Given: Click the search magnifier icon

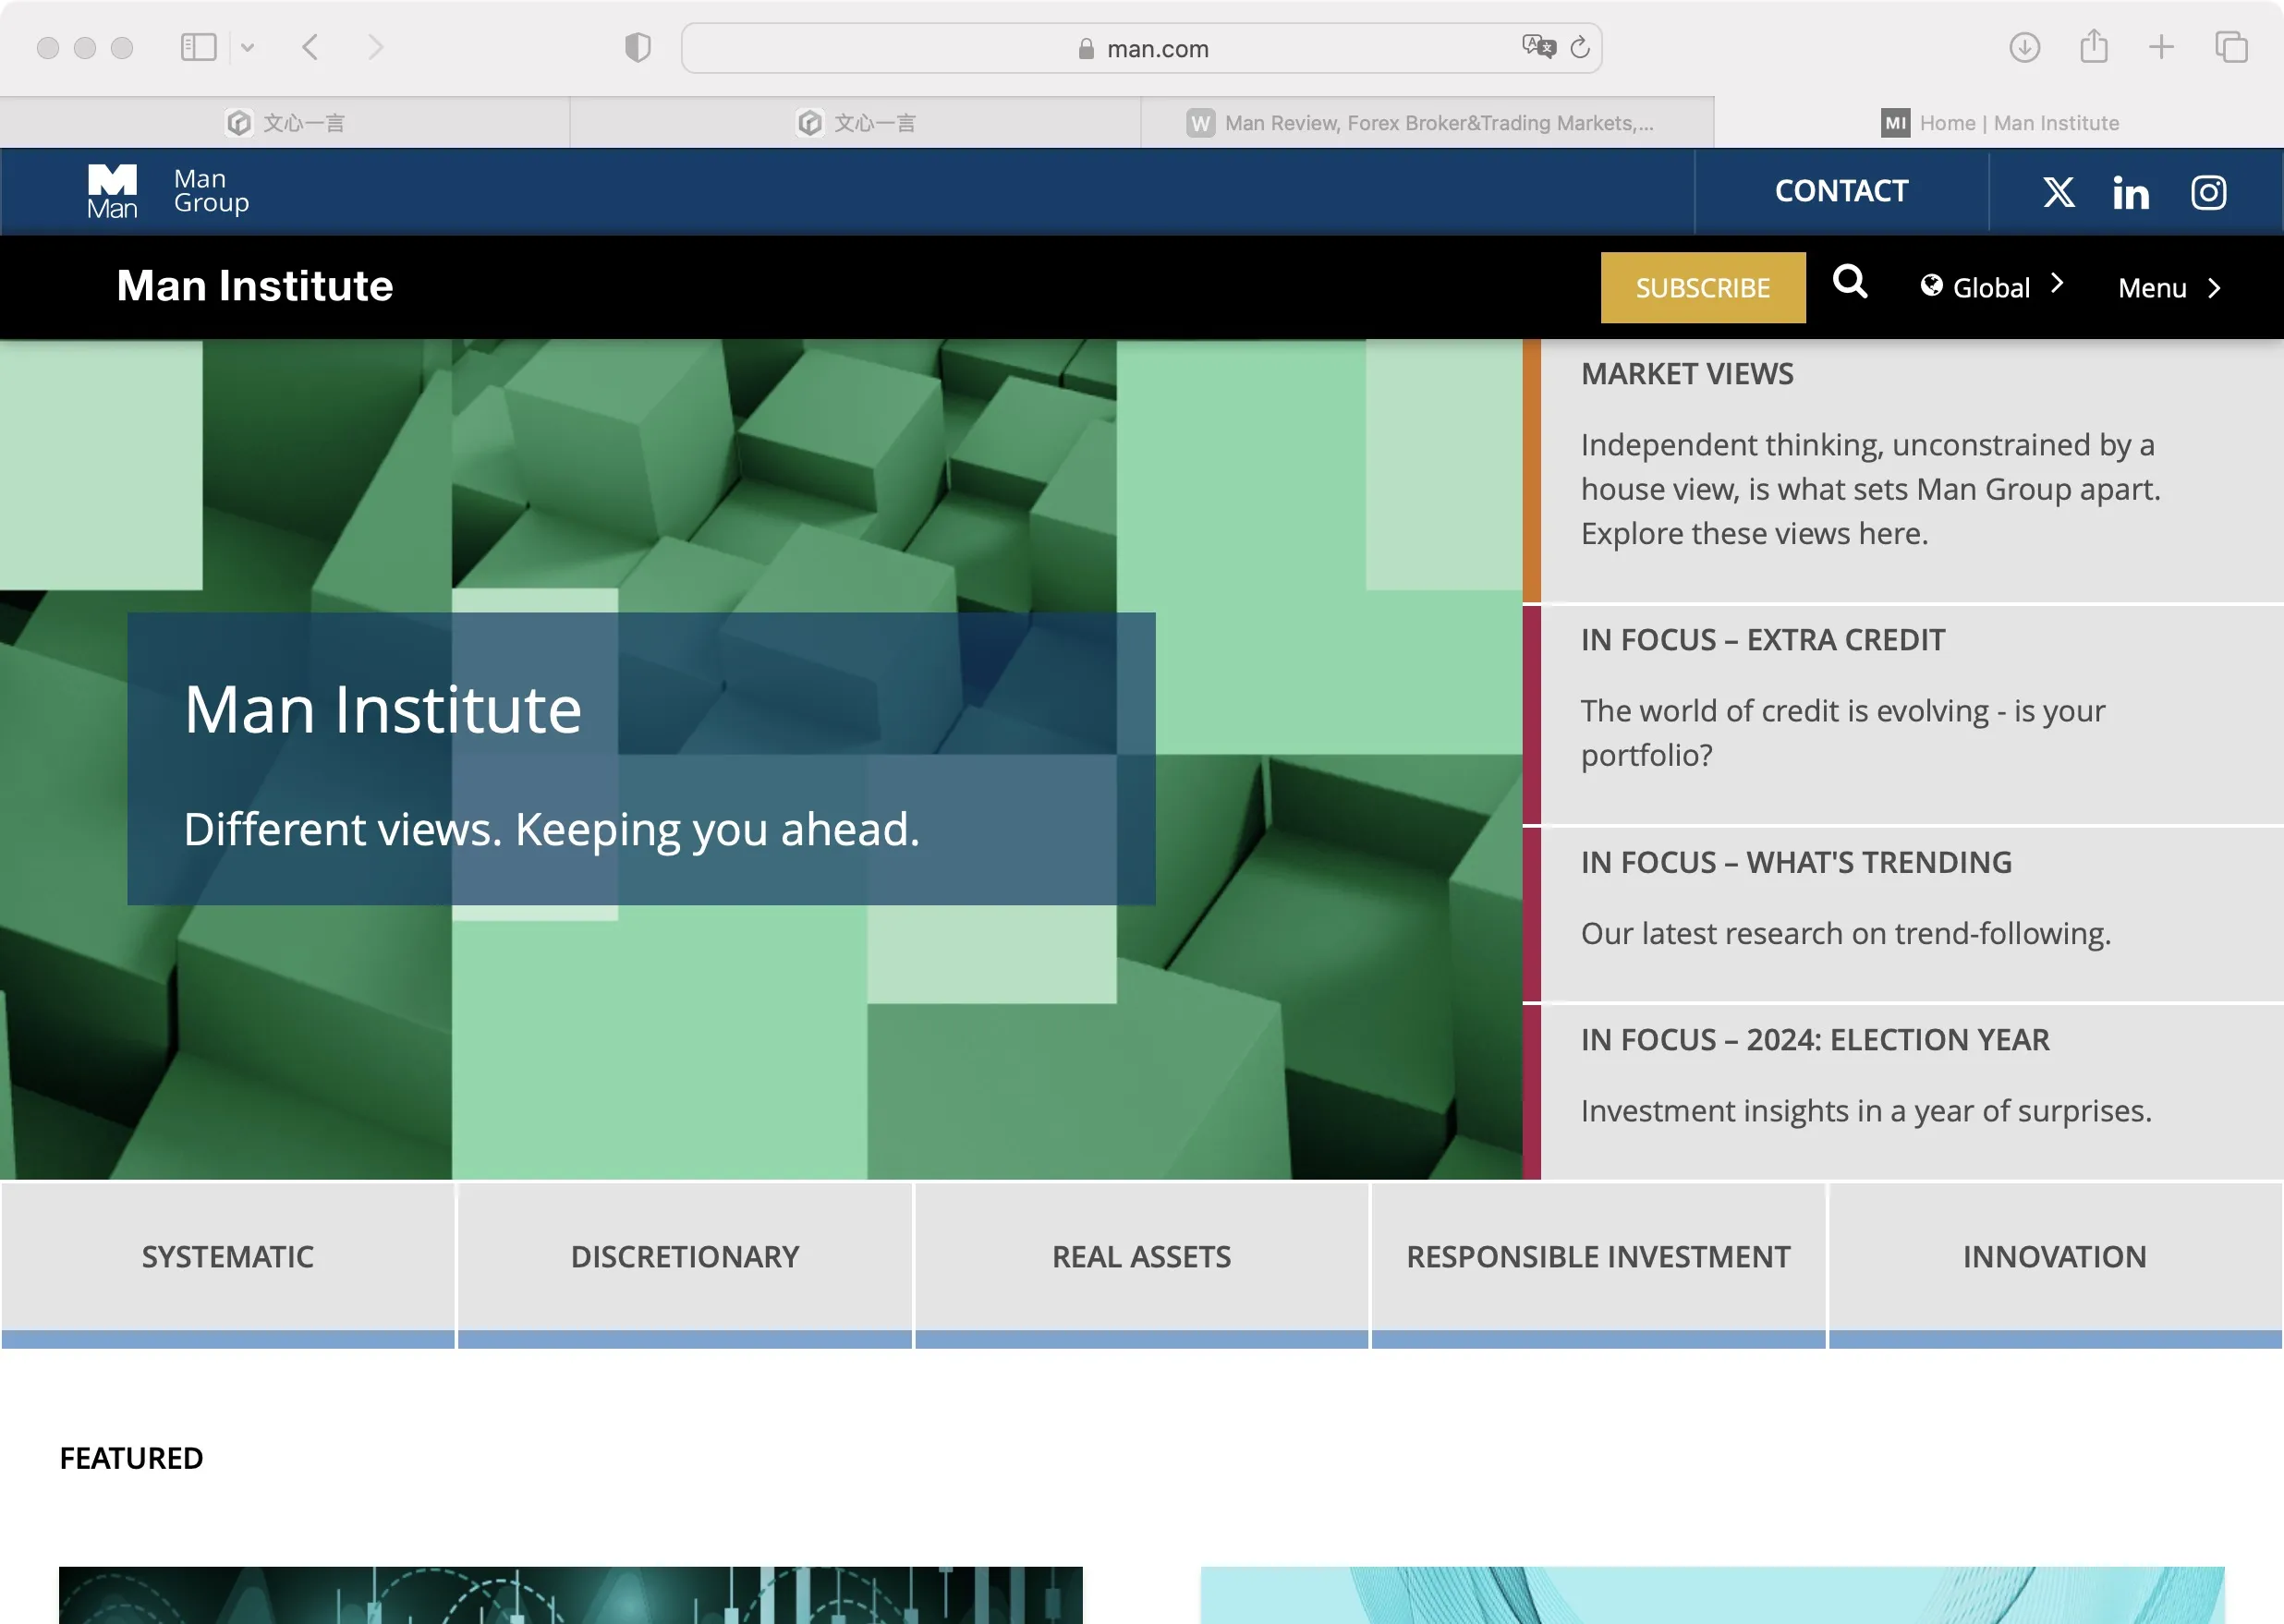Looking at the screenshot, I should point(1849,282).
